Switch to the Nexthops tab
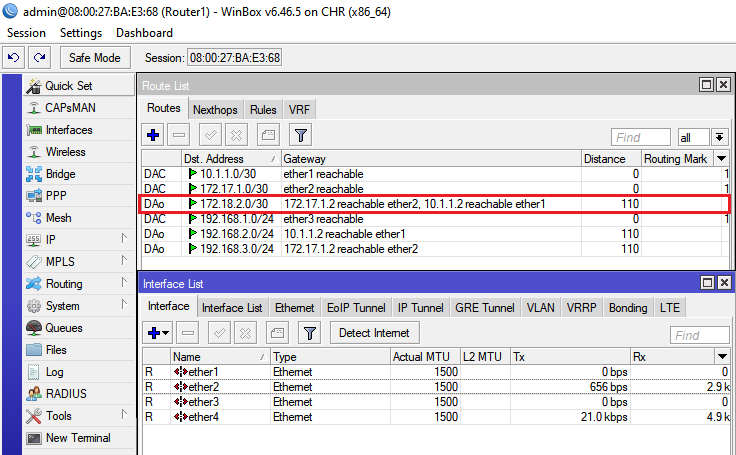Screen dimensions: 736x455 pyautogui.click(x=215, y=110)
